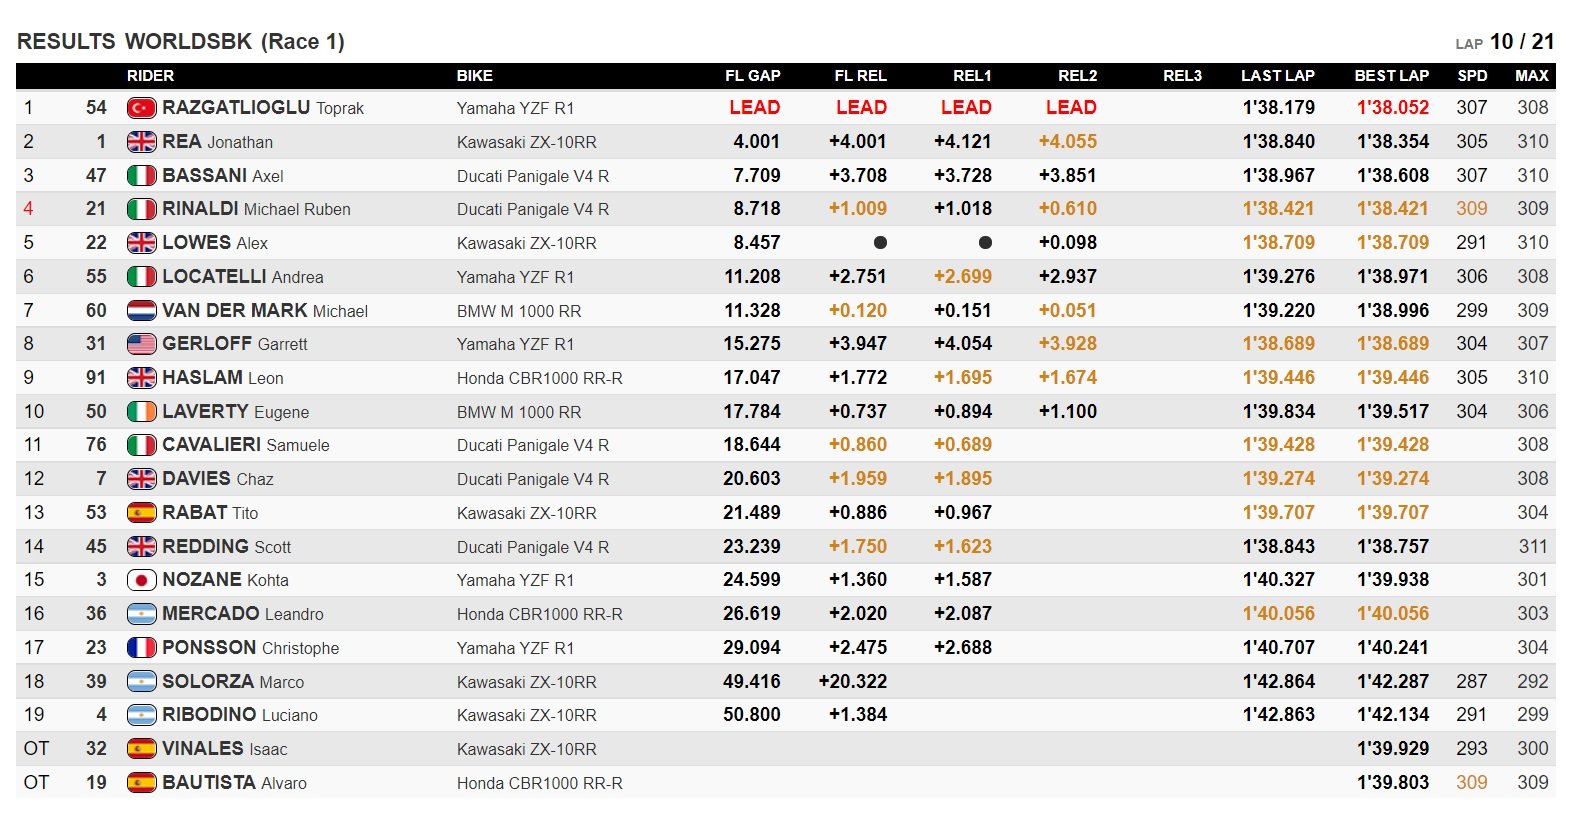Screen dimensions: 1593x825
Task: Click rider number 76 for CAVALIERI
Action: [x=96, y=445]
